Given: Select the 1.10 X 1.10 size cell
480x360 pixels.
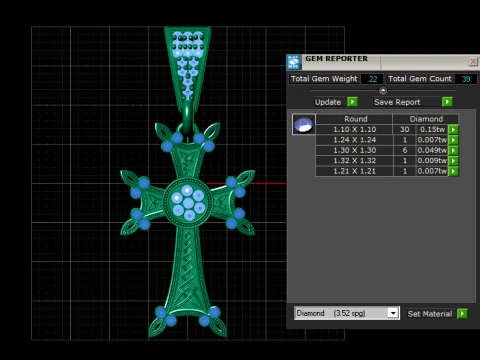Looking at the screenshot, I should [354, 129].
